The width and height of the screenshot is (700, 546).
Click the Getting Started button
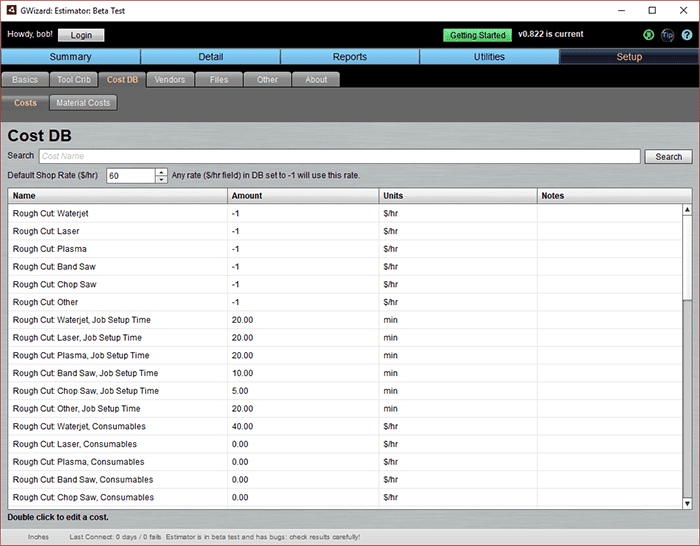477,35
